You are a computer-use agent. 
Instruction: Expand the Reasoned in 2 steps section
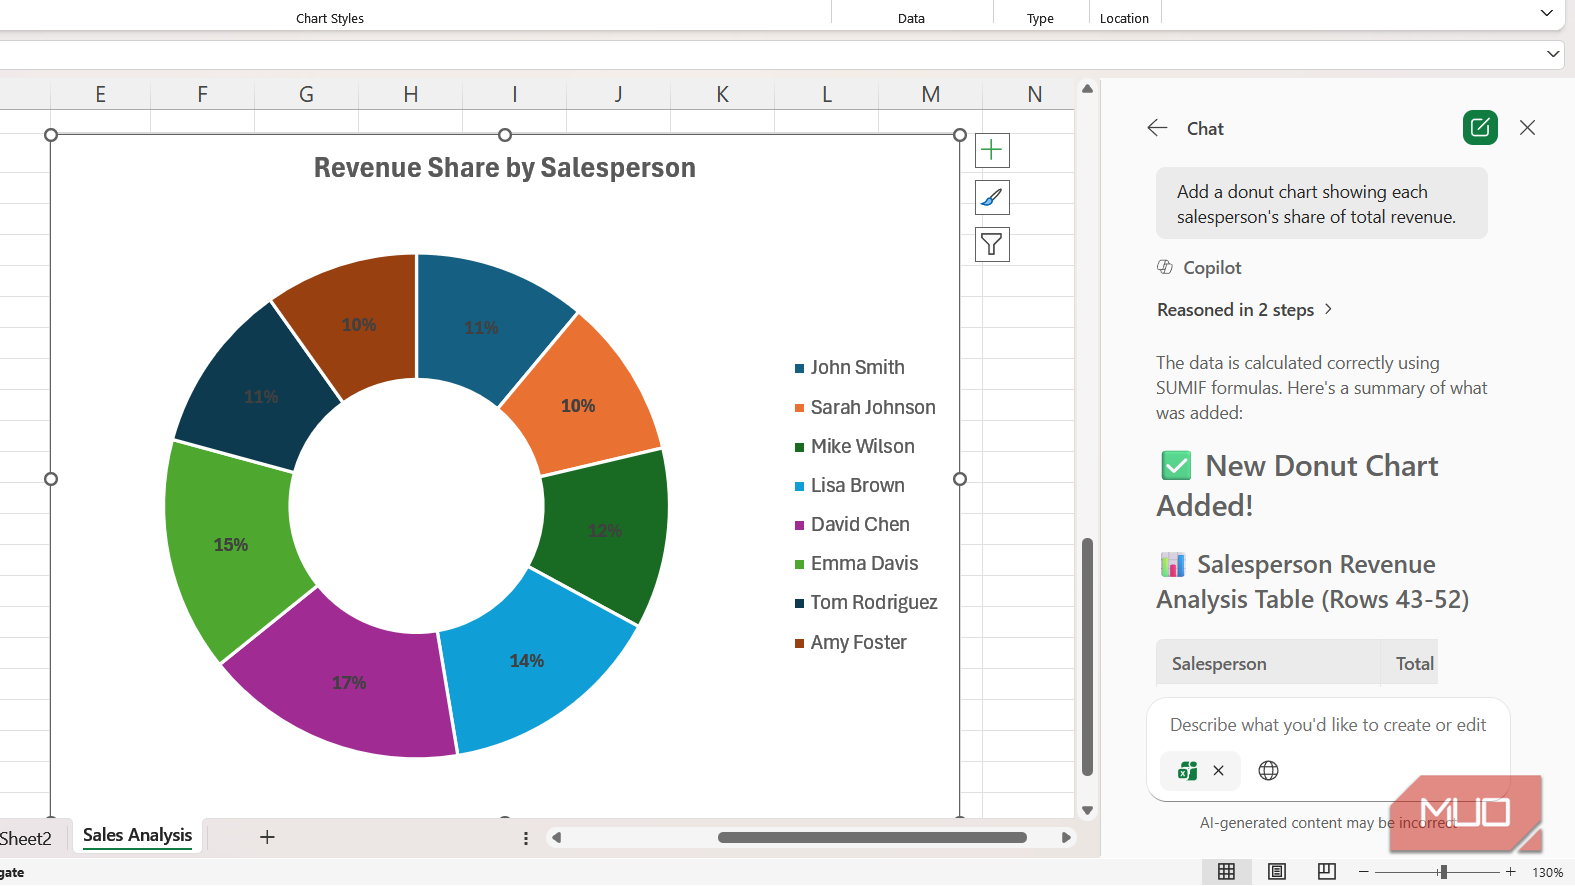pos(1245,310)
